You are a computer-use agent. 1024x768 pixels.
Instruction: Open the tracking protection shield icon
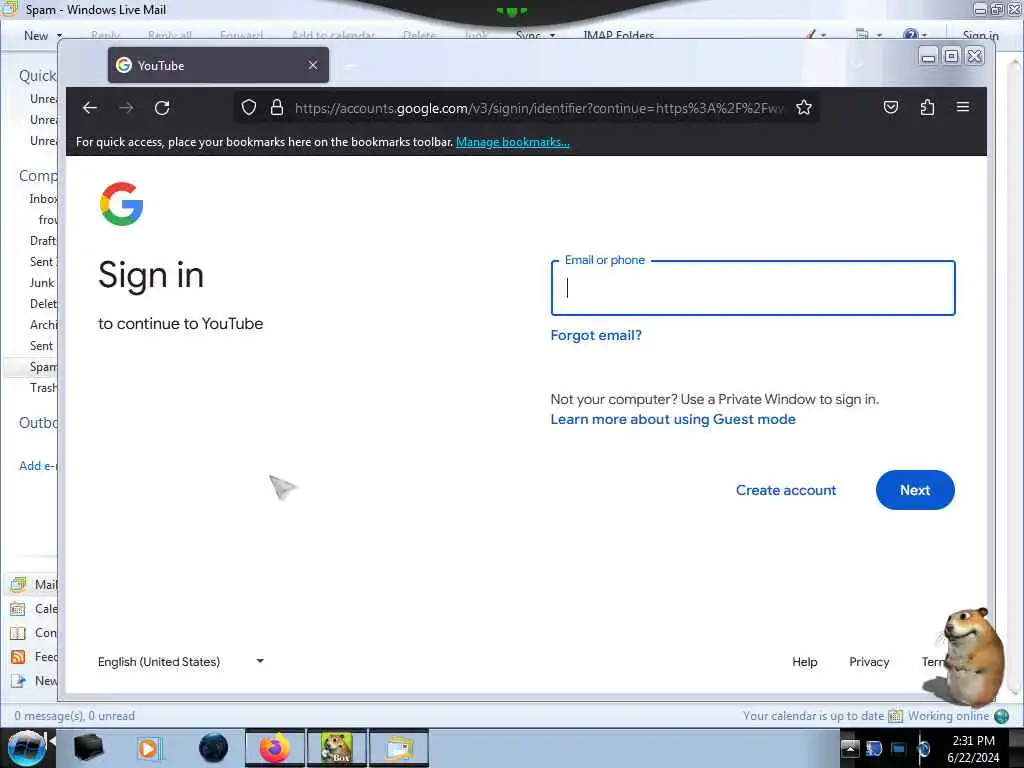pos(249,107)
